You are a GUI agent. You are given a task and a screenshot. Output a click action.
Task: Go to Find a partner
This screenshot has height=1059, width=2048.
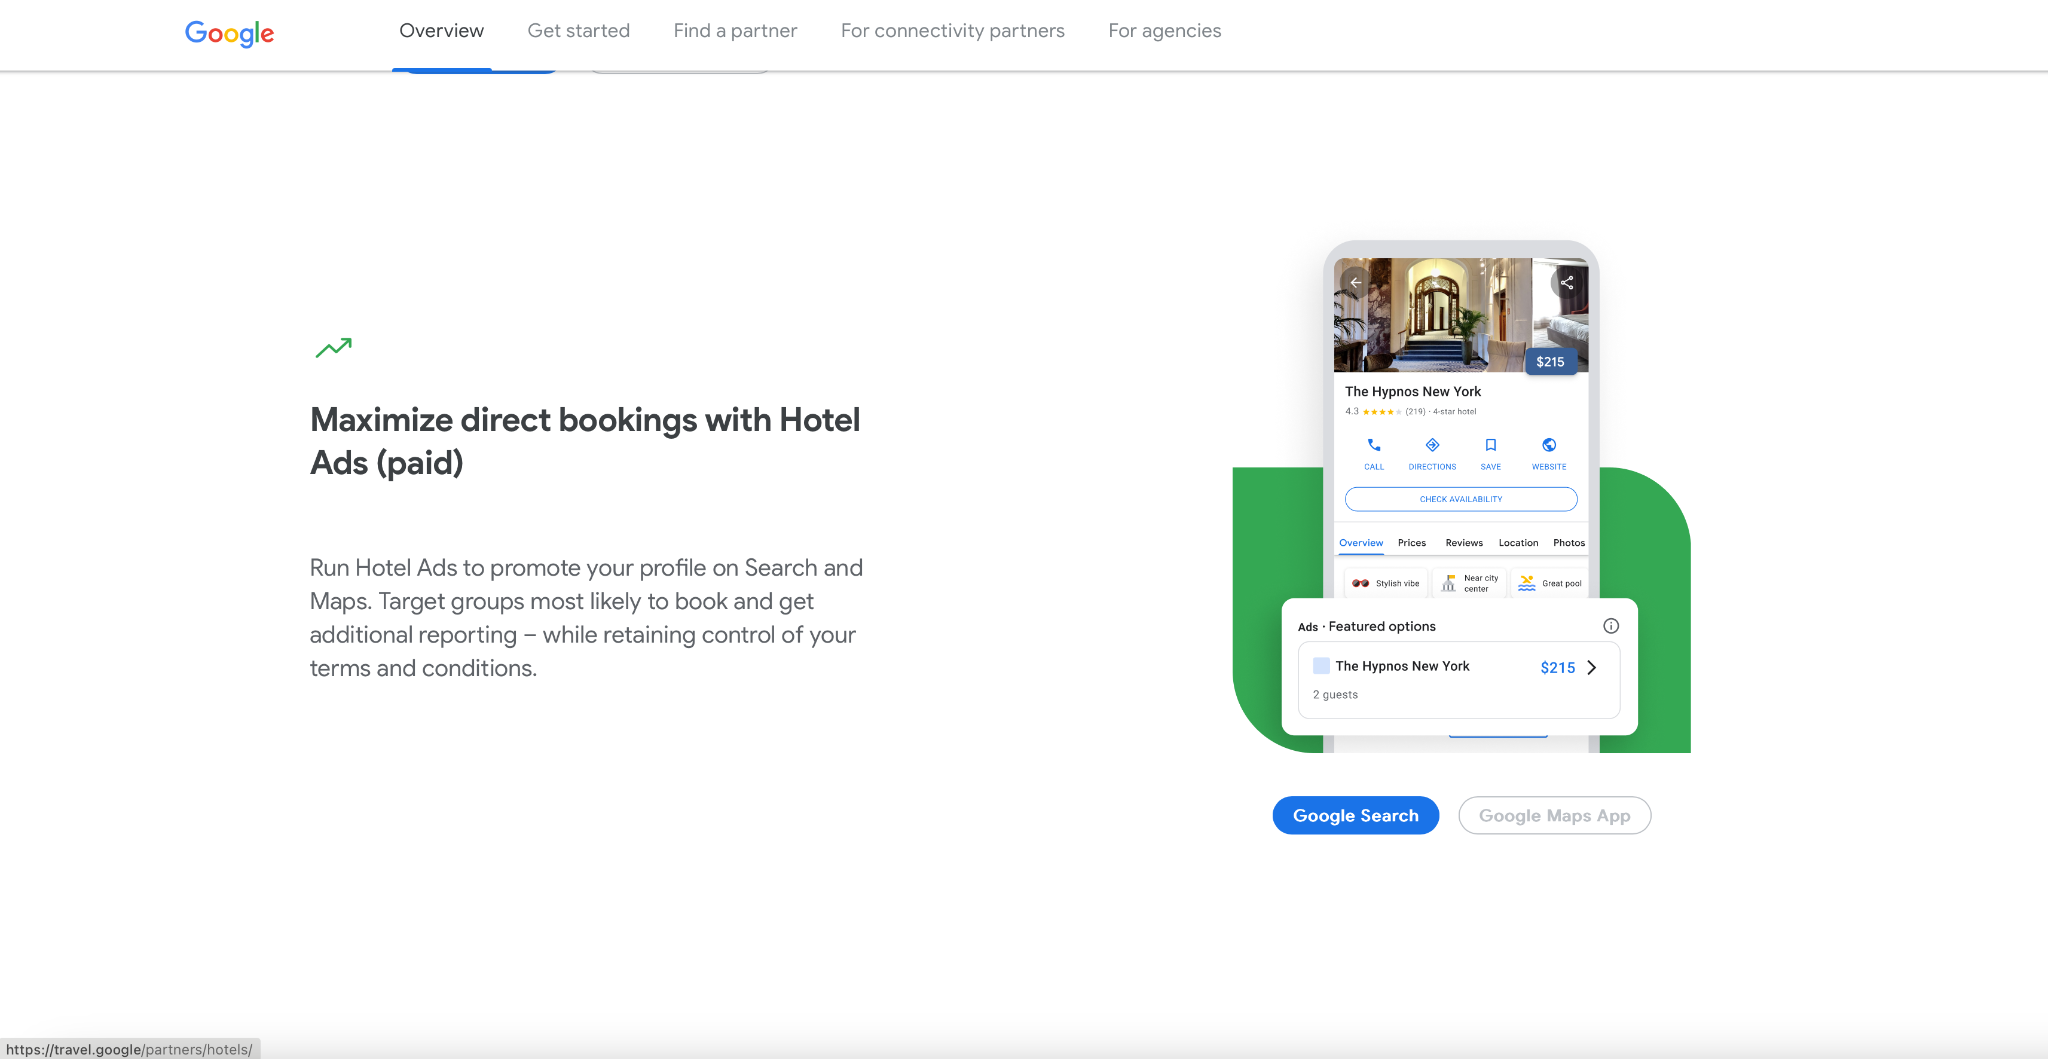click(x=735, y=31)
